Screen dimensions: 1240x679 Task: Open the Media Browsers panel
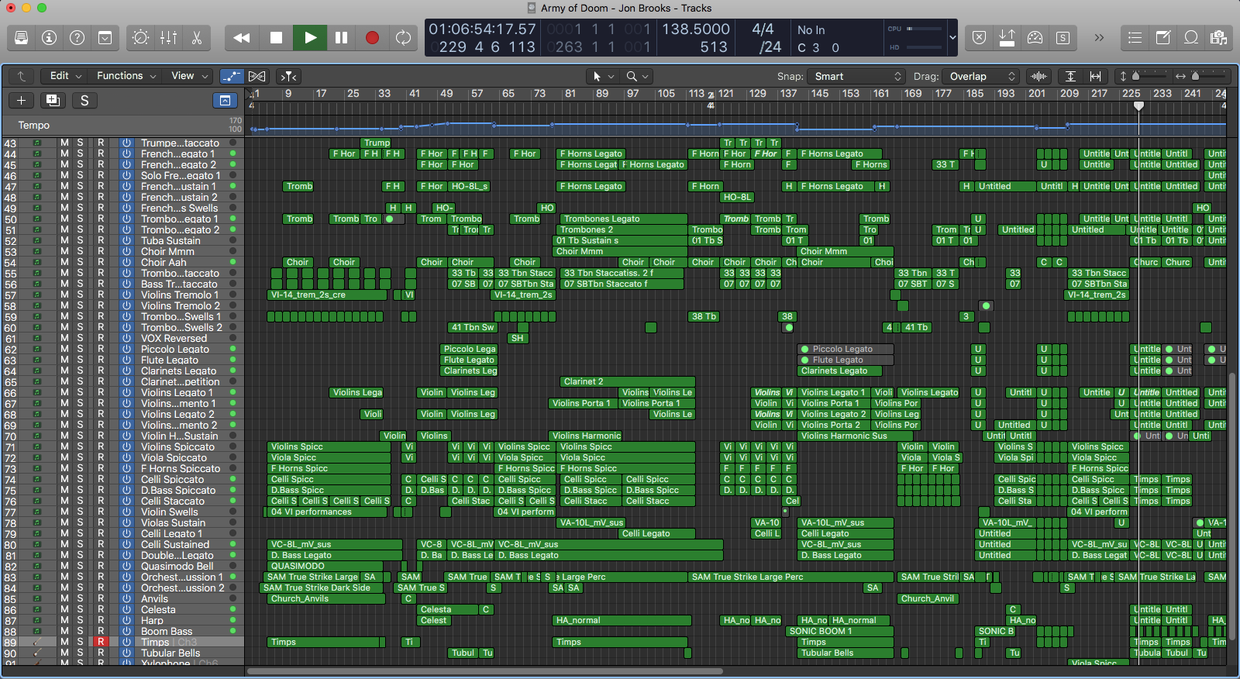pyautogui.click(x=1219, y=37)
